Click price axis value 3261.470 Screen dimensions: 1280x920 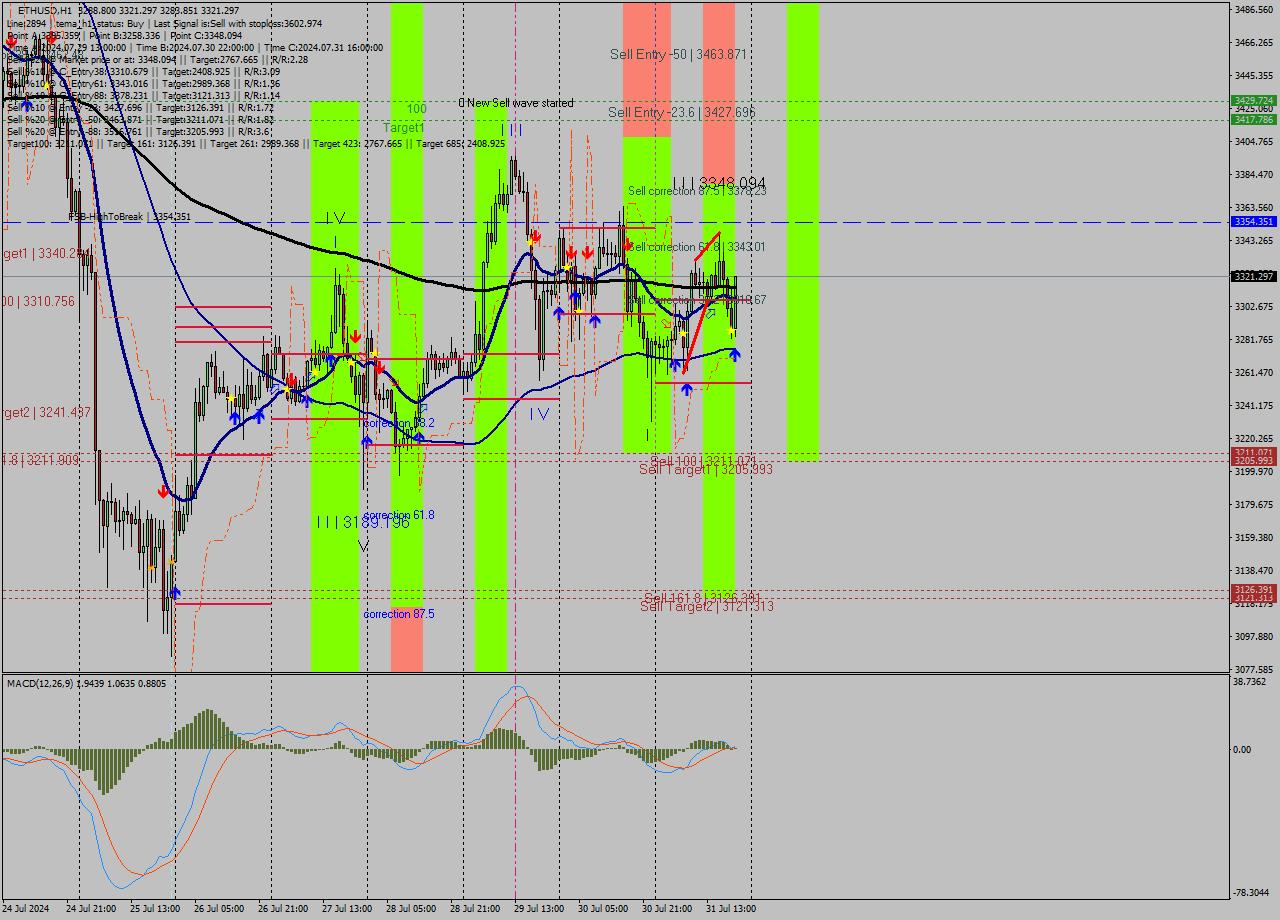click(x=1254, y=372)
